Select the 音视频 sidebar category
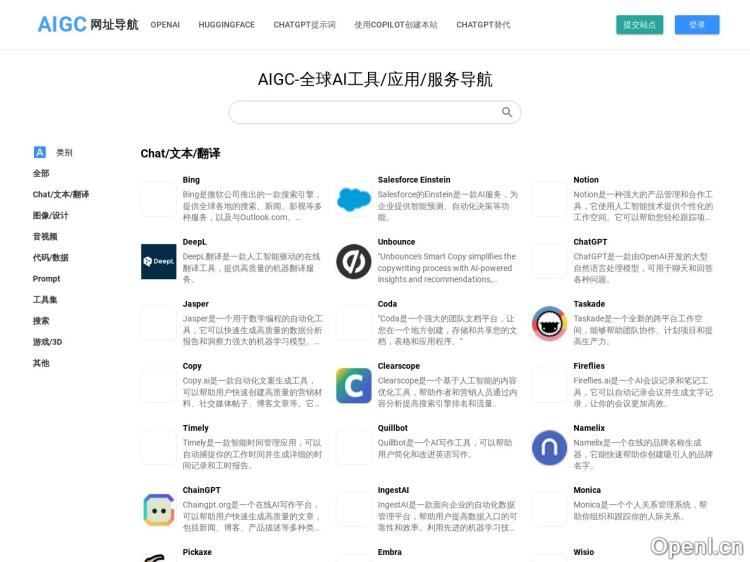The height and width of the screenshot is (562, 750). pyautogui.click(x=45, y=236)
